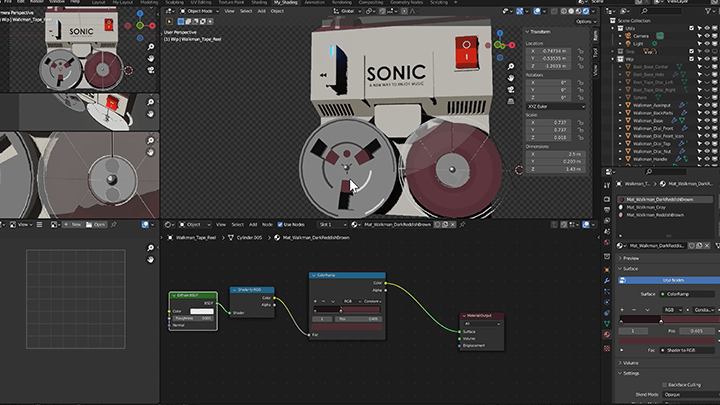Open Material properties tab icon

[x=607, y=335]
